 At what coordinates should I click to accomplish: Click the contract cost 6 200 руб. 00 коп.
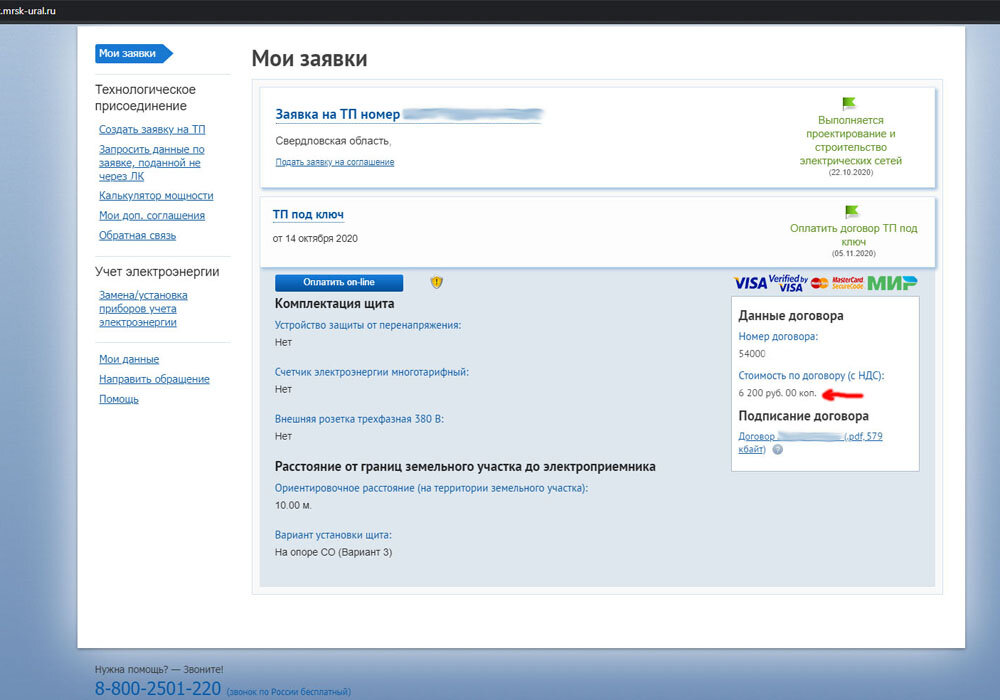point(777,393)
